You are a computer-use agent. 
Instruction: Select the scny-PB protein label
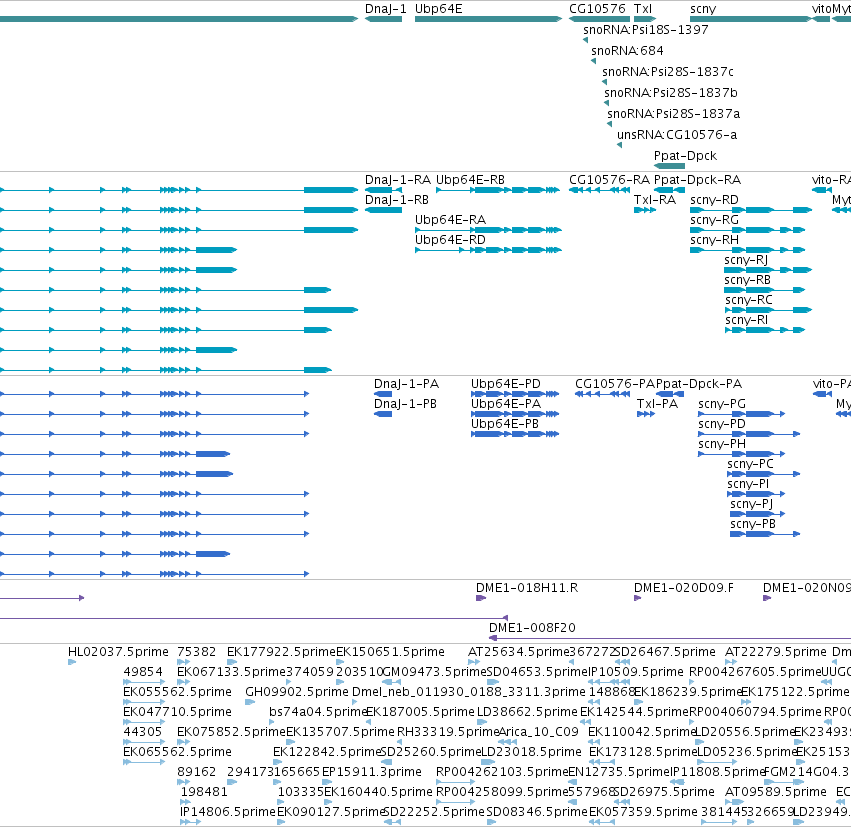(753, 524)
